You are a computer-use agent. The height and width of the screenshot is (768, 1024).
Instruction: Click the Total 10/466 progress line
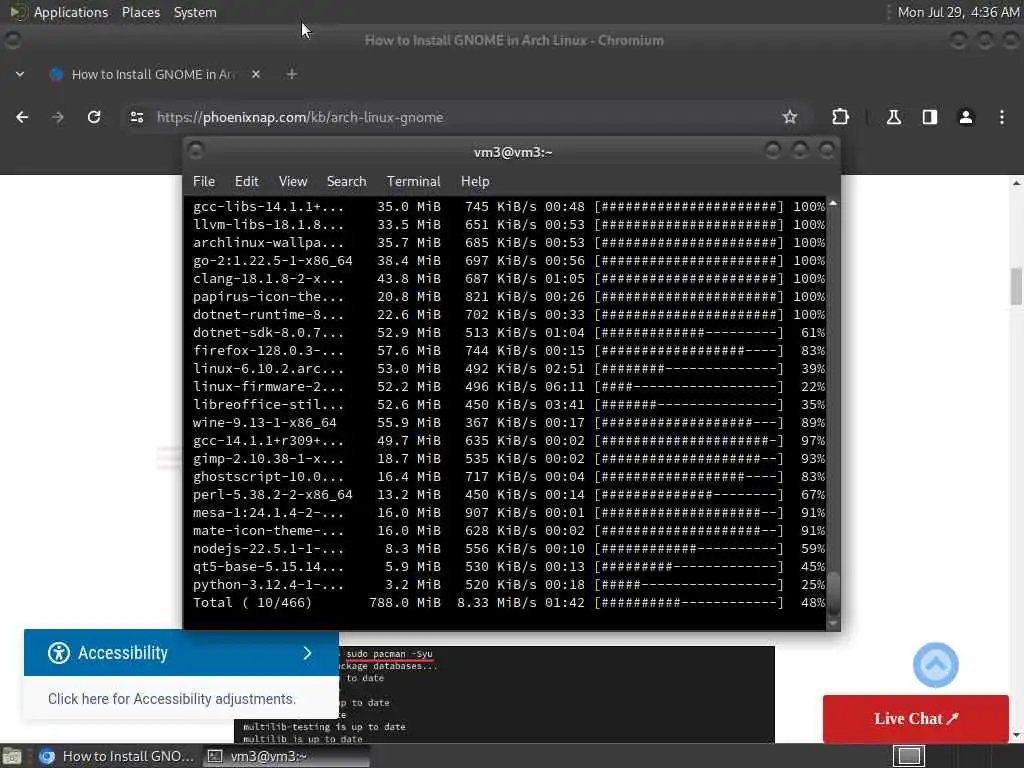coord(509,603)
